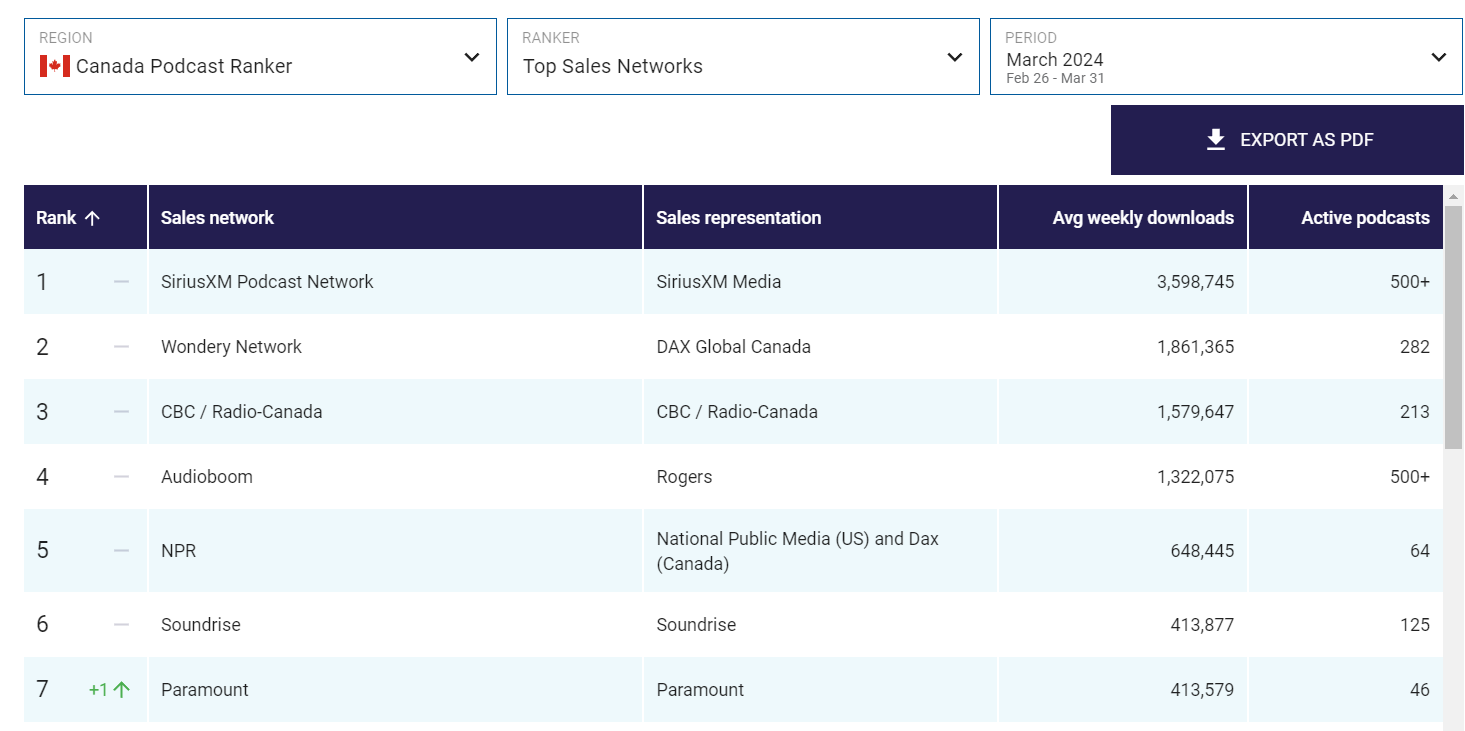Image resolution: width=1465 pixels, height=731 pixels.
Task: Click CBC / Radio-Canada sales network cell
Action: pos(395,412)
